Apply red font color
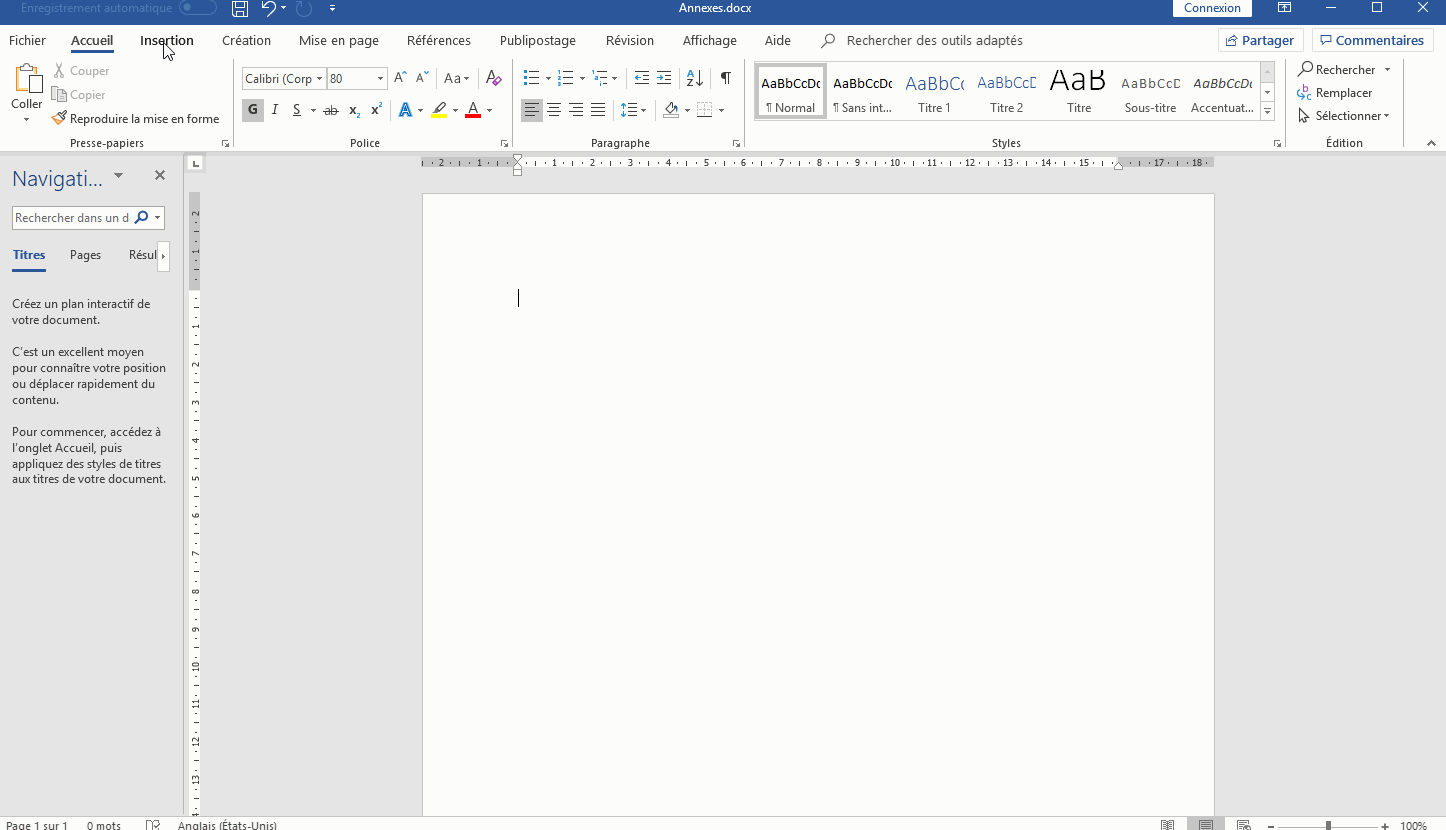The width and height of the screenshot is (1446, 830). (x=473, y=110)
